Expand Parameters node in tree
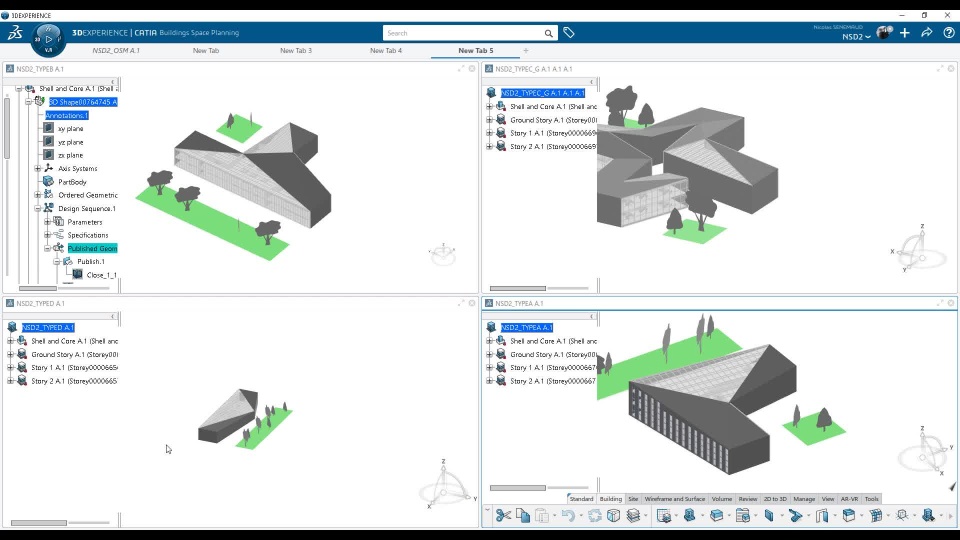The height and width of the screenshot is (540, 960). click(48, 222)
